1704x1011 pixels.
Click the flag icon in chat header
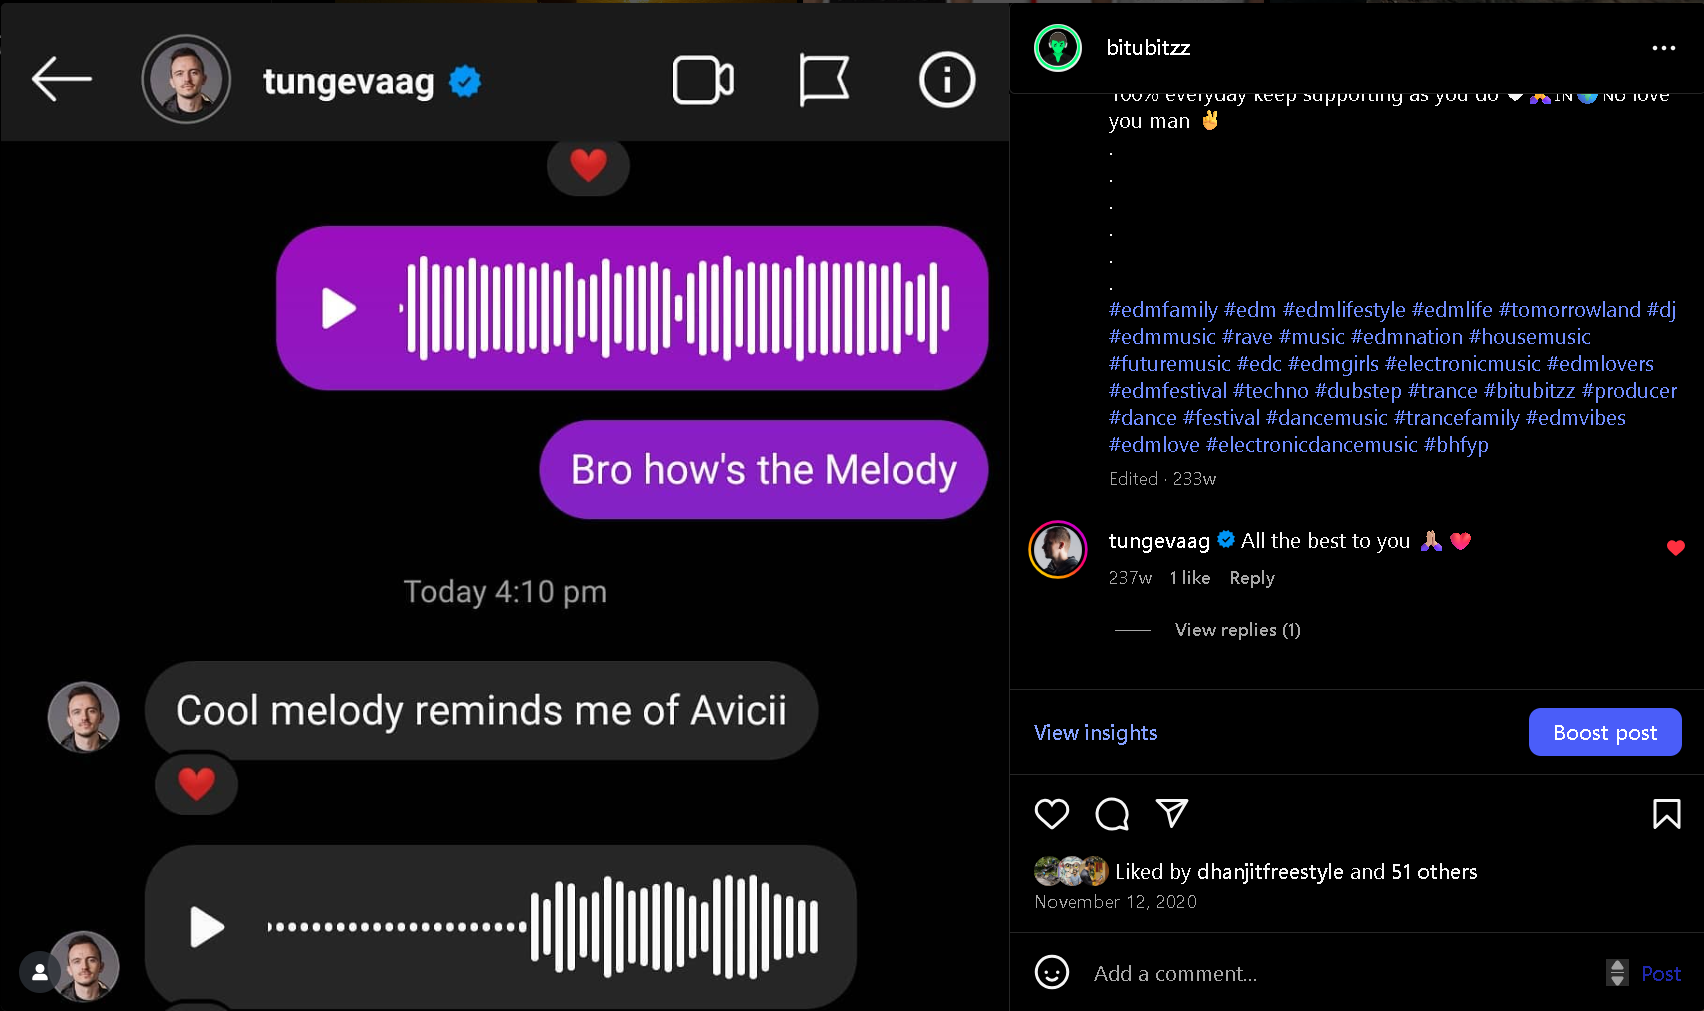click(824, 80)
